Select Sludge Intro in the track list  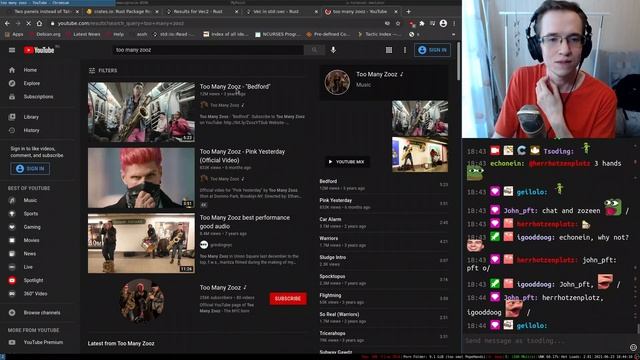coord(384,260)
